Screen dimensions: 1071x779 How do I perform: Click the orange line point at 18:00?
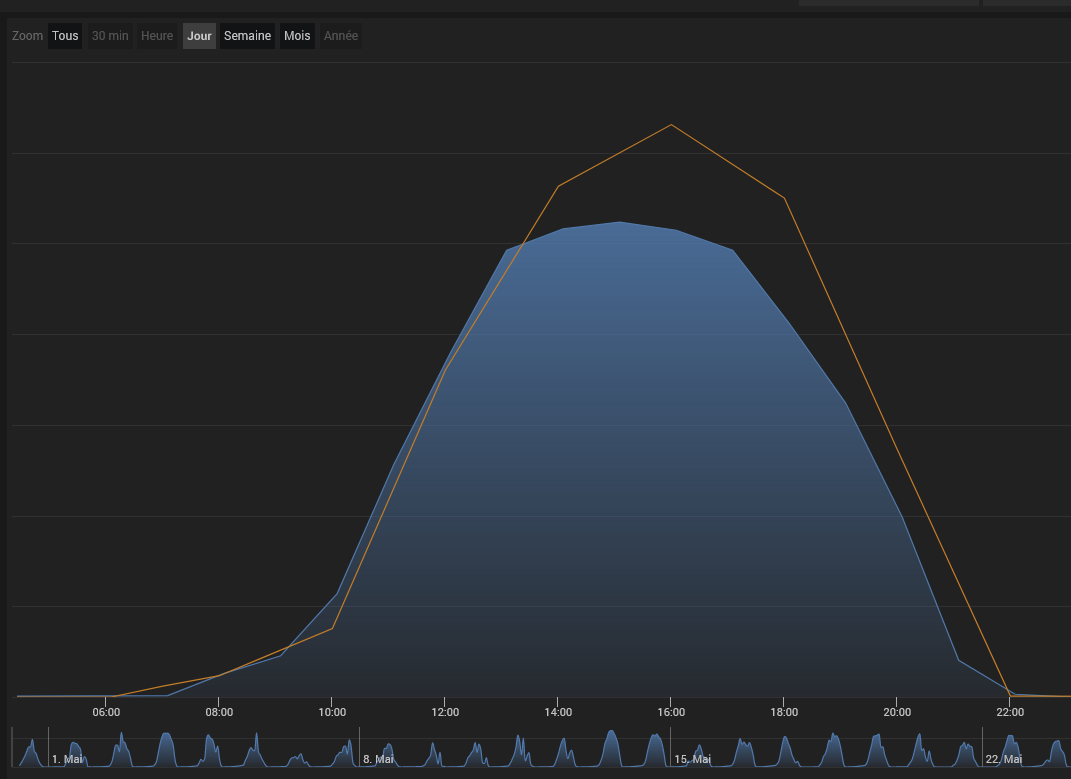[x=785, y=198]
